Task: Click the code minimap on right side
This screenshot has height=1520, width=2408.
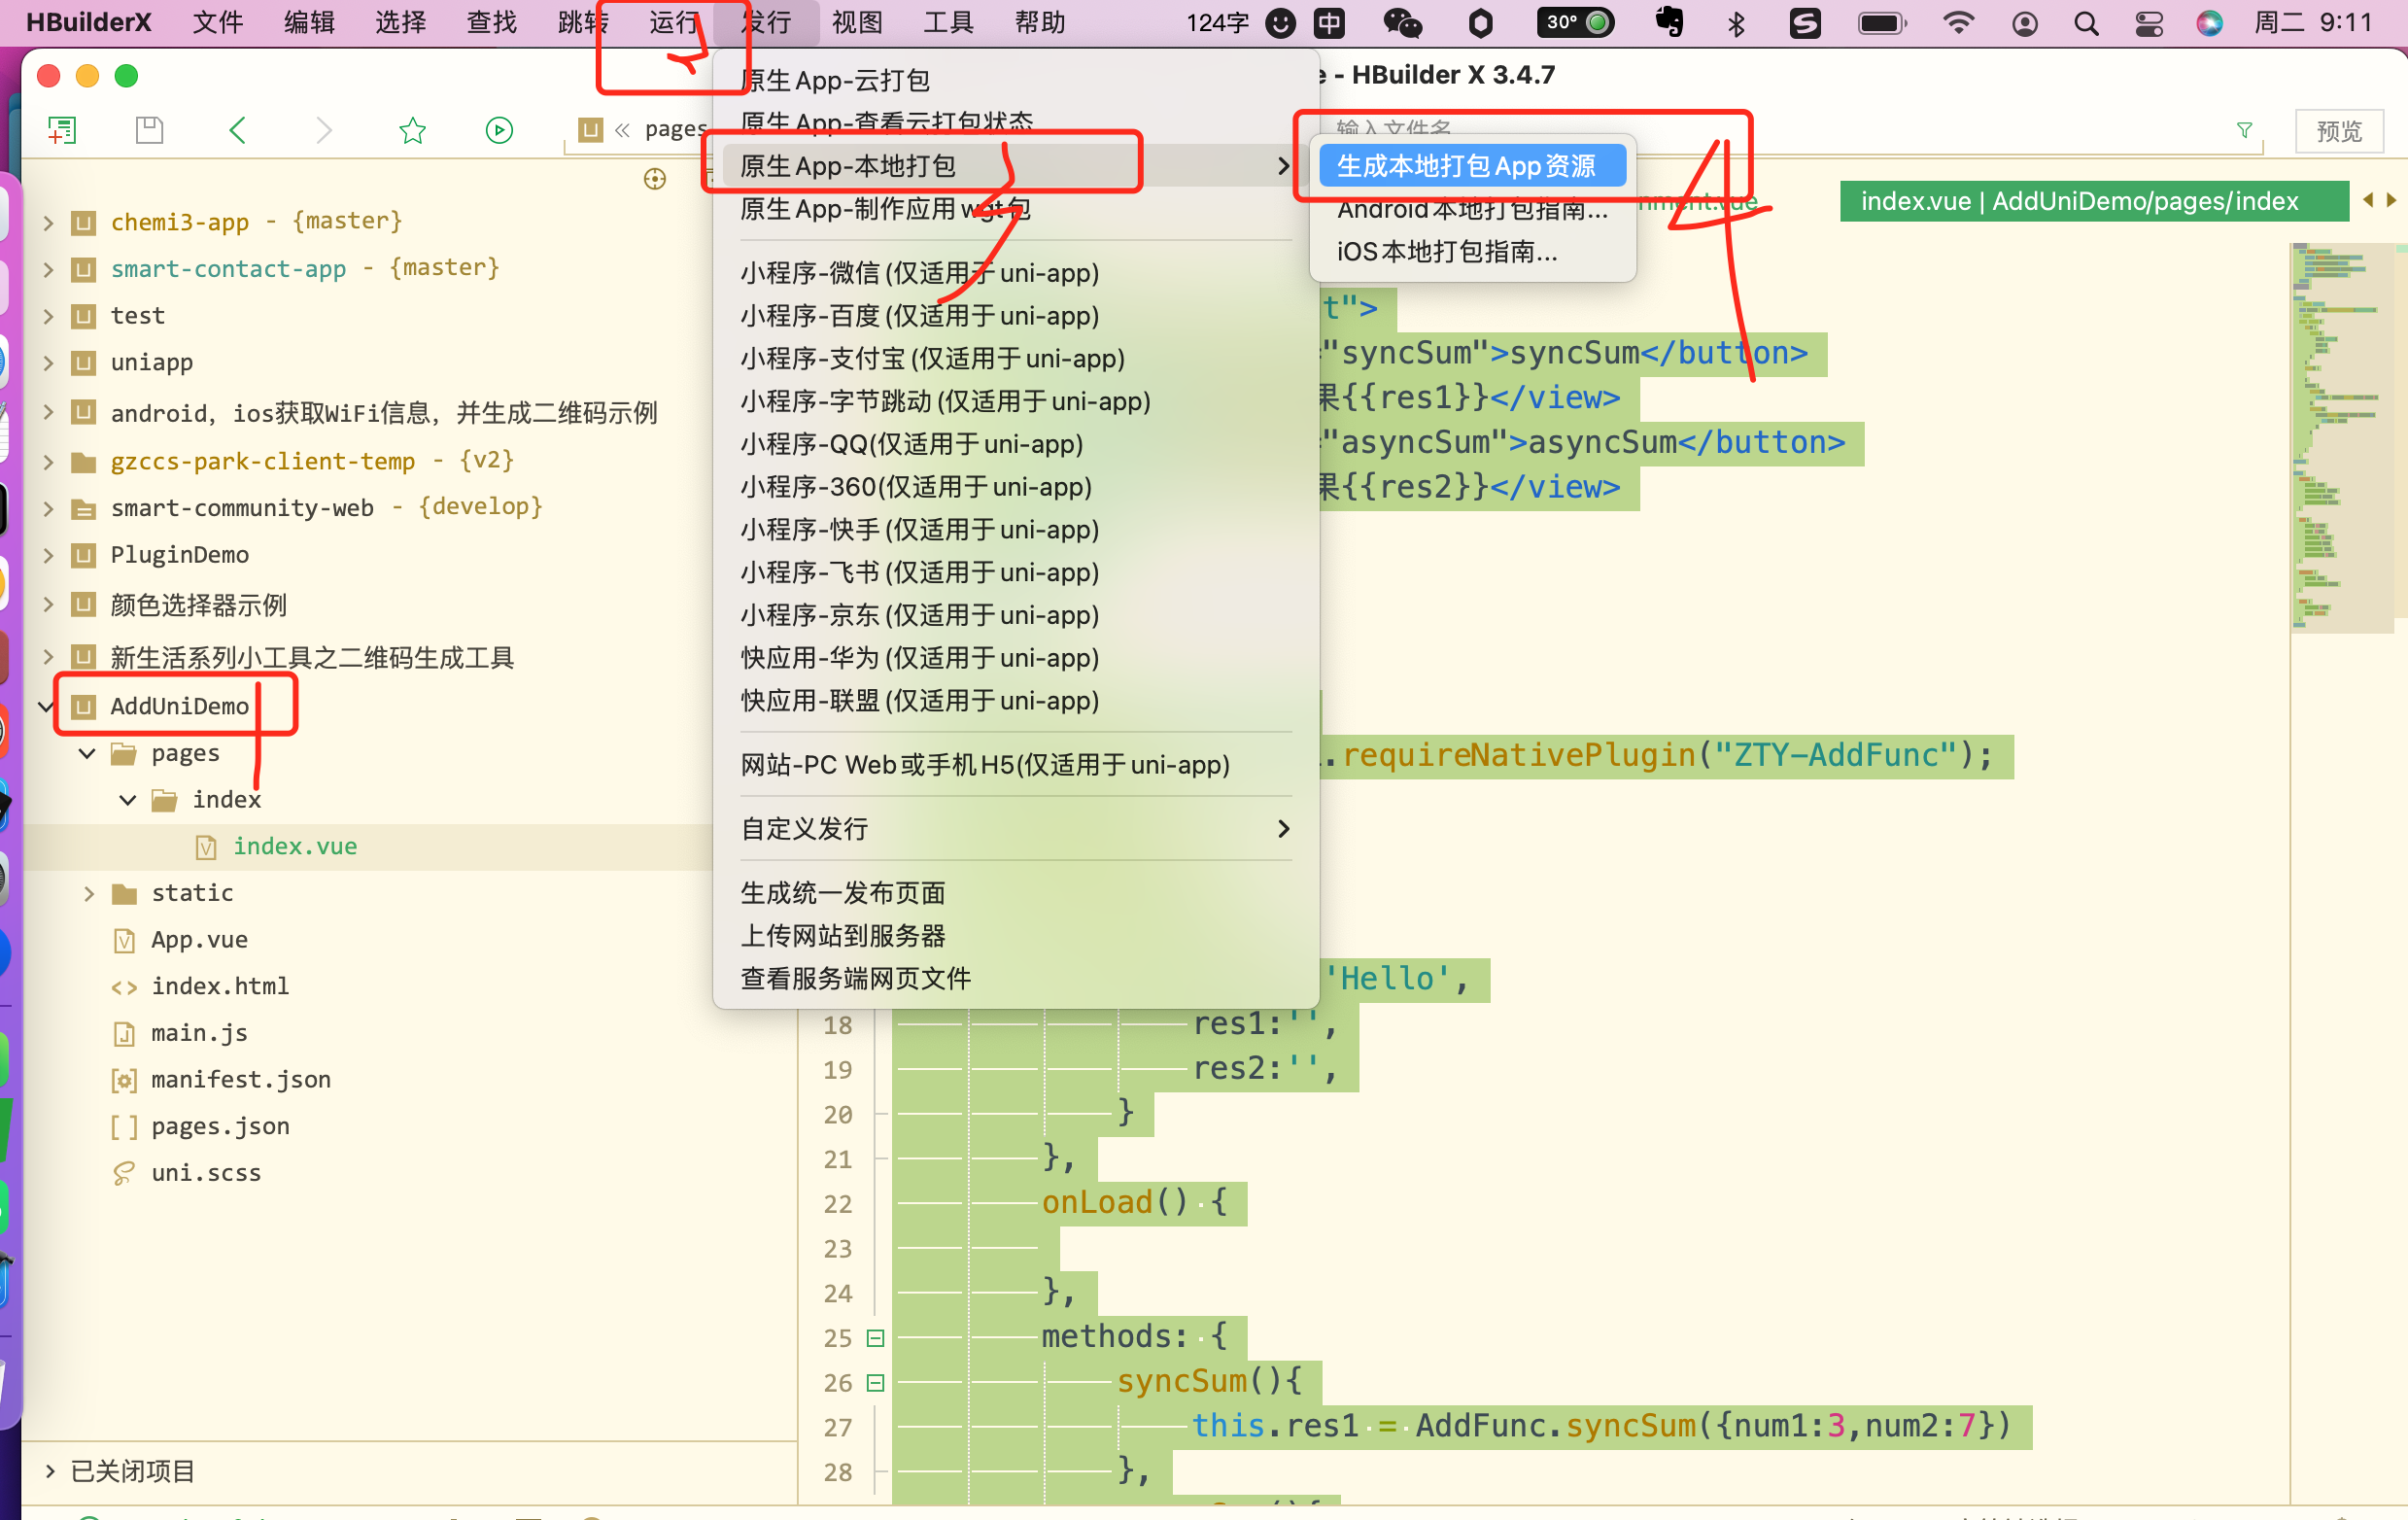Action: tap(2341, 438)
